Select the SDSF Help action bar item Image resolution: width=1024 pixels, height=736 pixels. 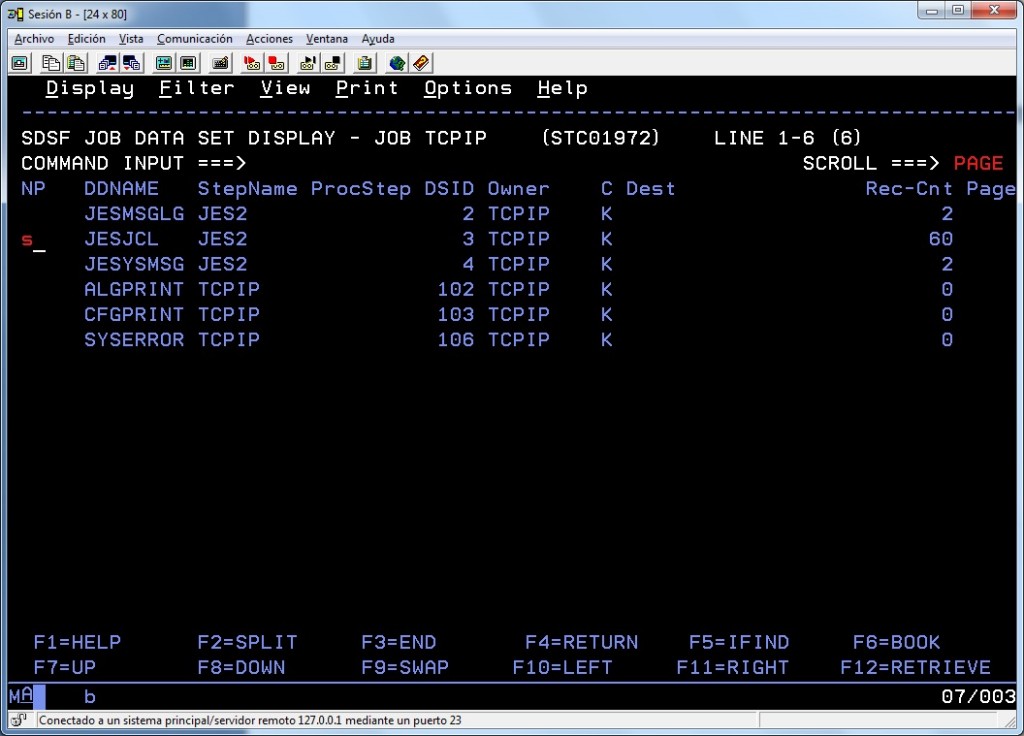[562, 88]
